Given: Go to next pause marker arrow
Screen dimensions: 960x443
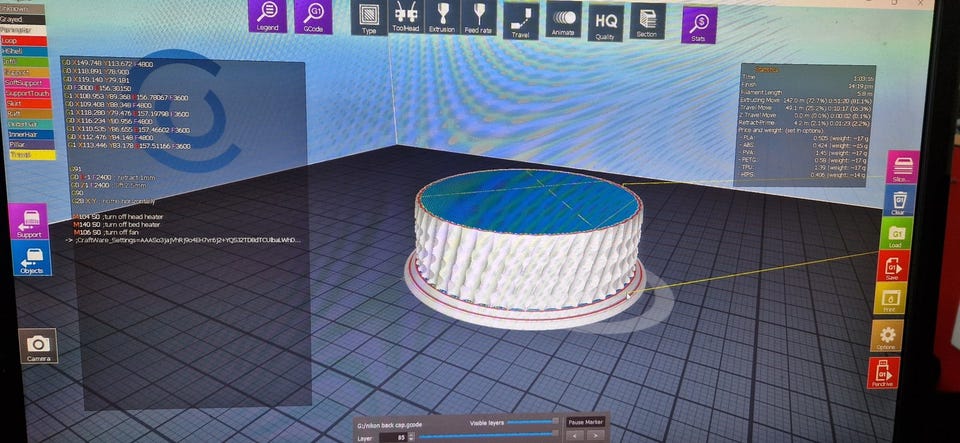Looking at the screenshot, I should tap(596, 436).
